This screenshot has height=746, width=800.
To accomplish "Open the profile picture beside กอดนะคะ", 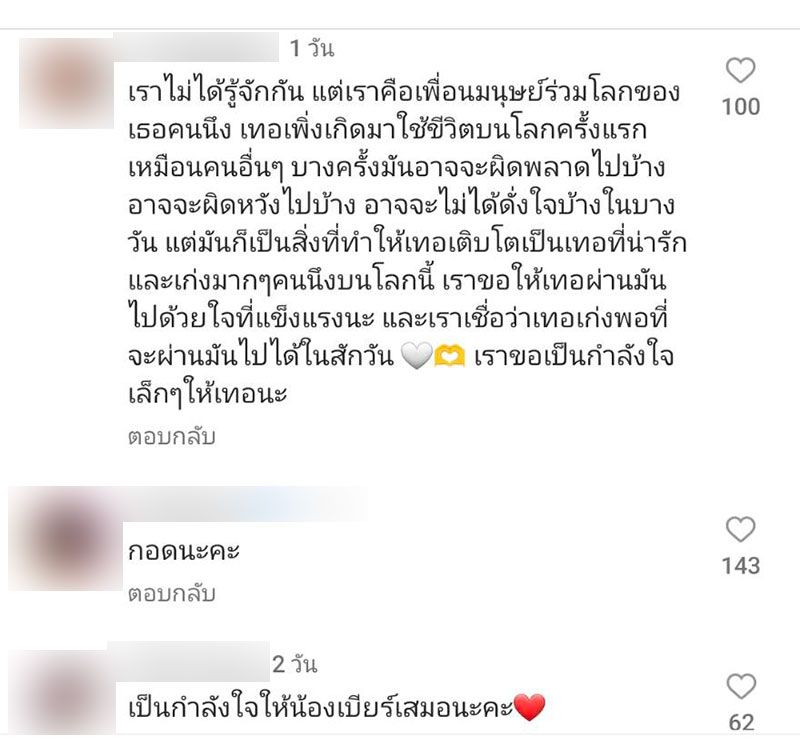I will tap(65, 538).
